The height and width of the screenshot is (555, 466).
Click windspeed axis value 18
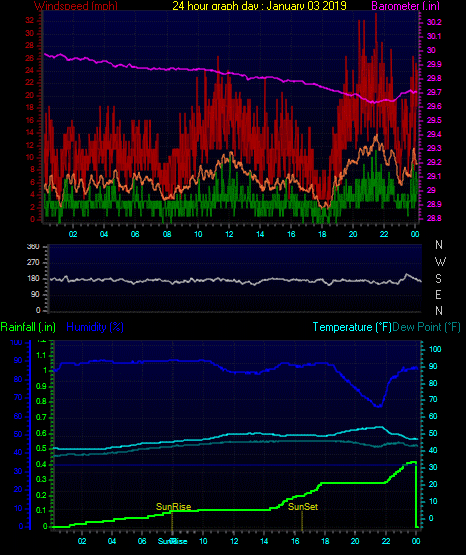30,108
